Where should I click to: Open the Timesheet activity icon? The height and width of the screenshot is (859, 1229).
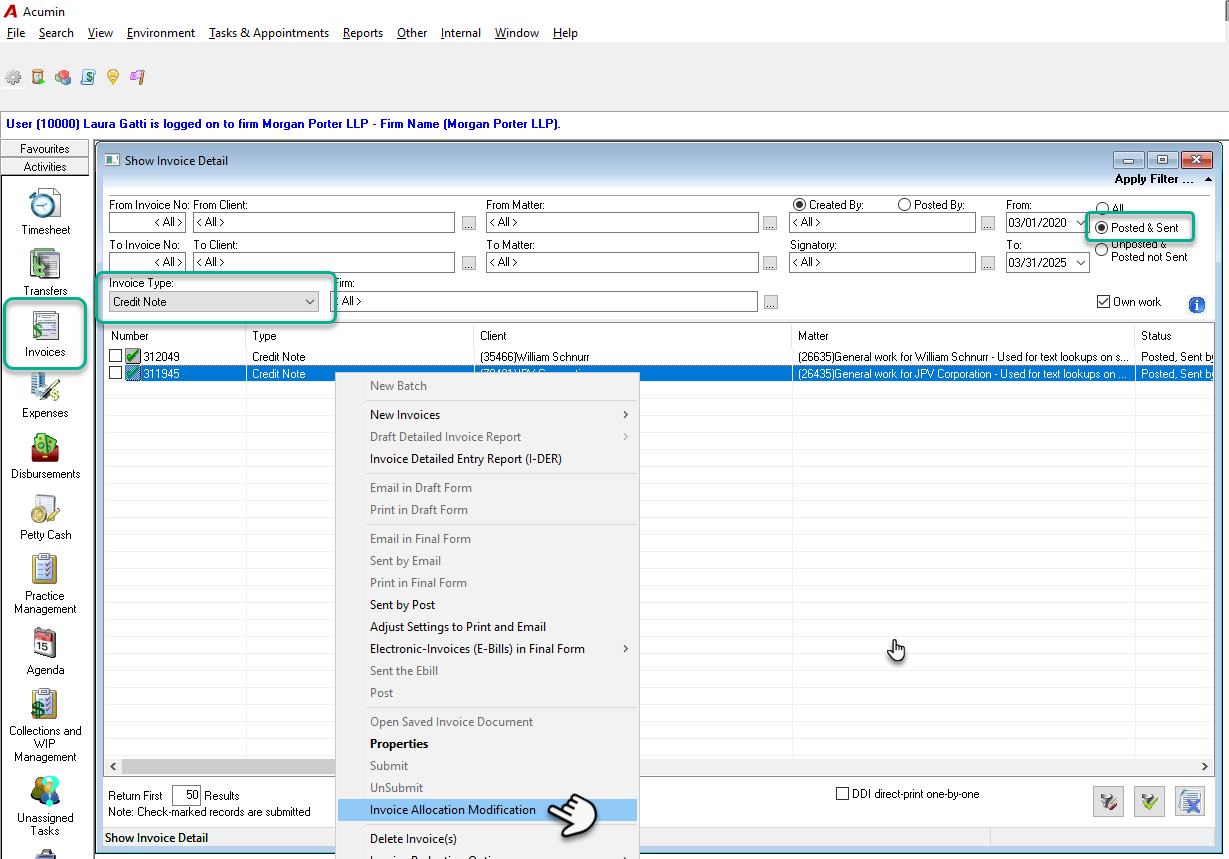(x=45, y=205)
